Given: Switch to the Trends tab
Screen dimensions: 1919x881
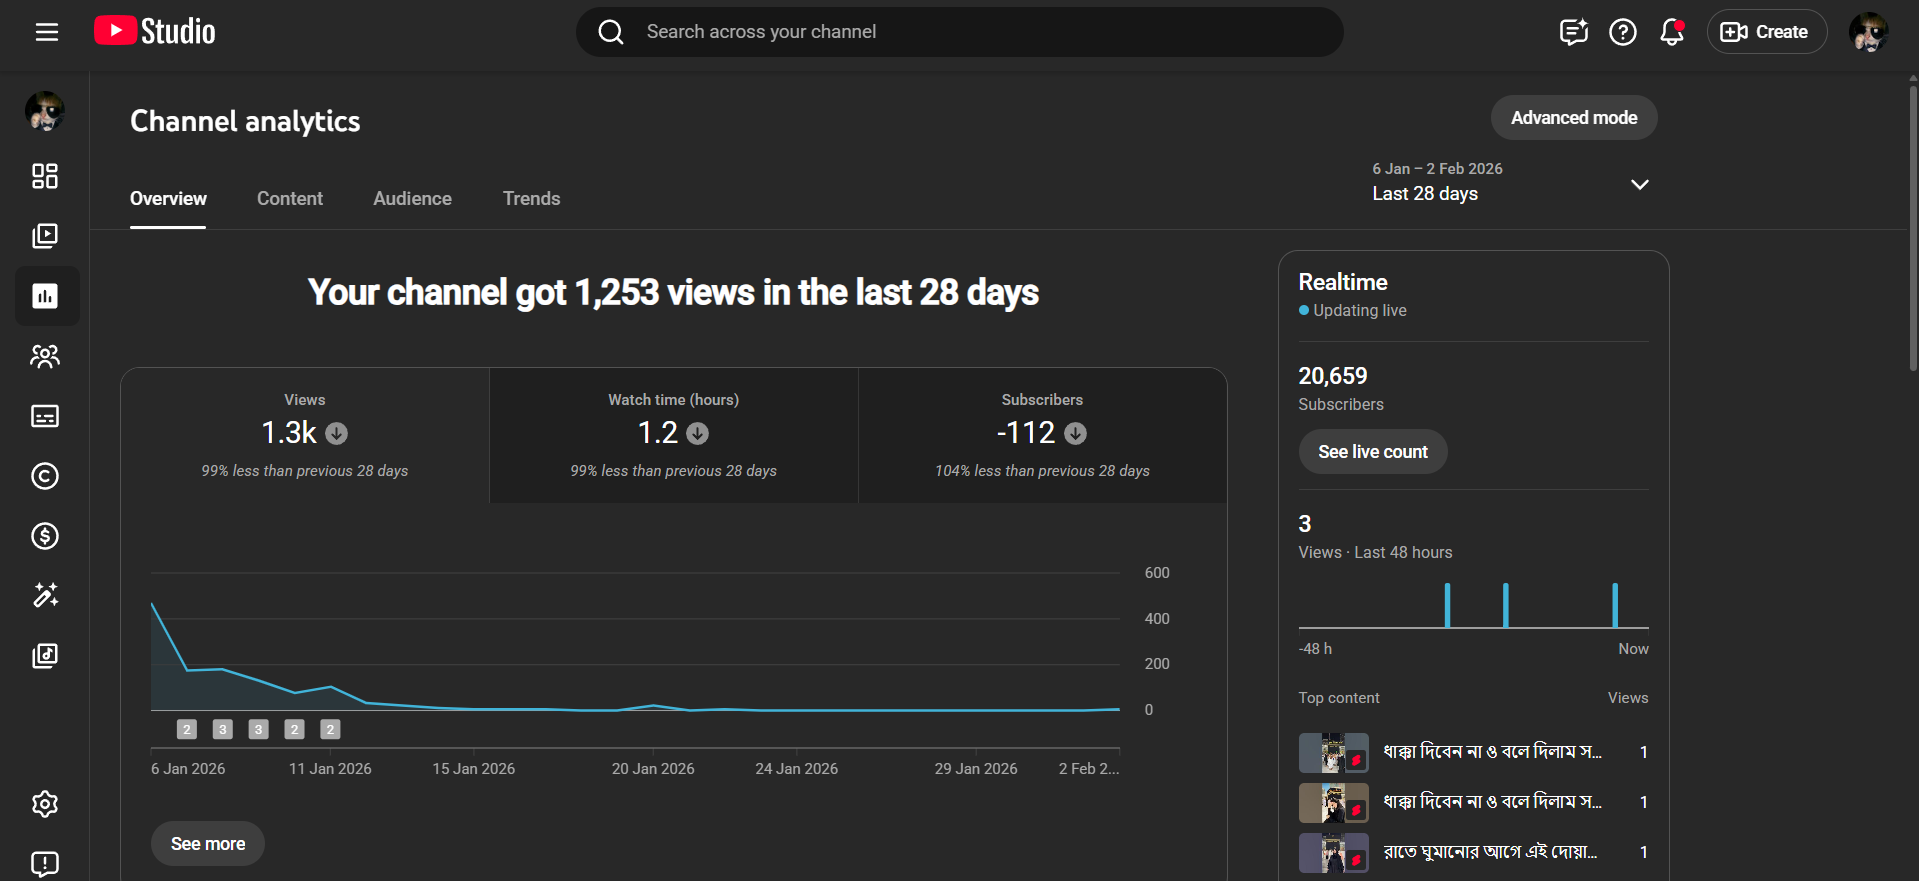Looking at the screenshot, I should 531,199.
